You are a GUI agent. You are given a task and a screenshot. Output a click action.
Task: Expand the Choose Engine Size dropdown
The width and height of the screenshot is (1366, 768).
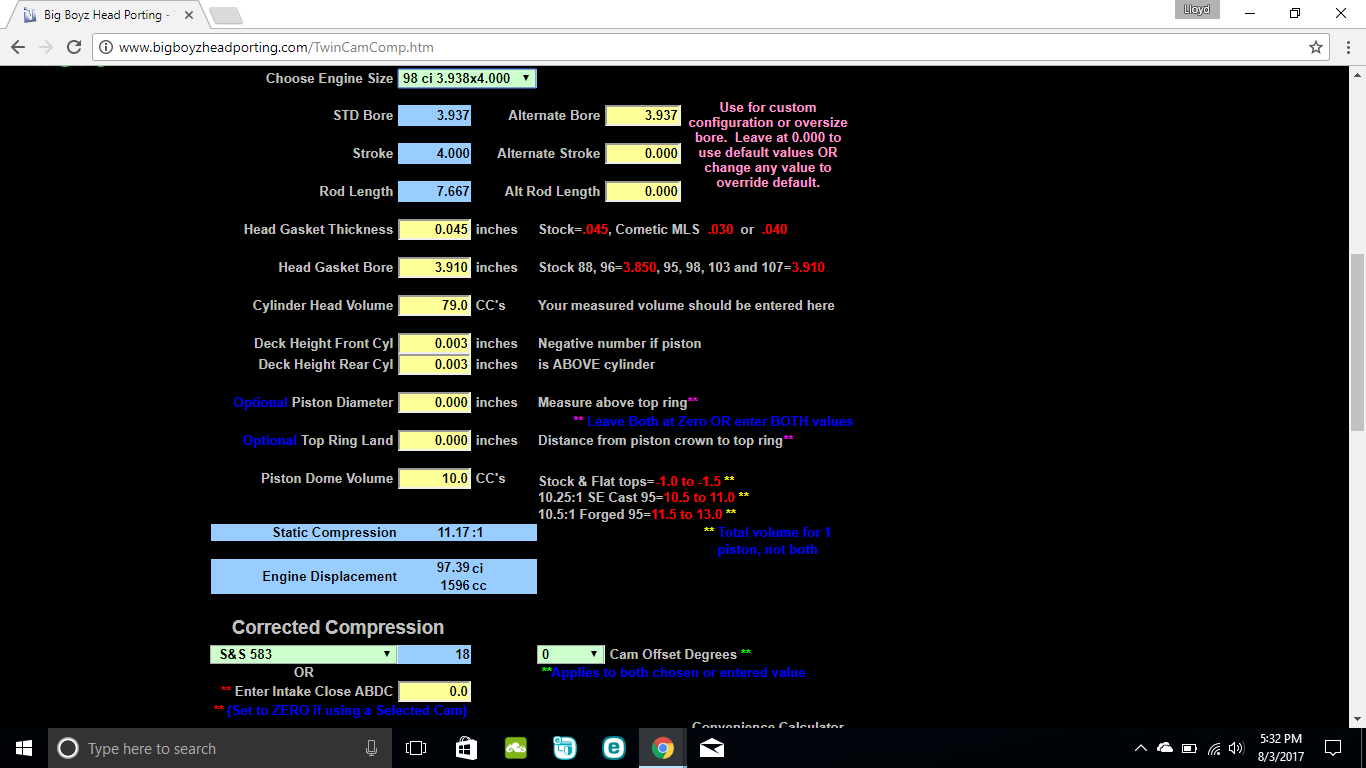coord(467,78)
